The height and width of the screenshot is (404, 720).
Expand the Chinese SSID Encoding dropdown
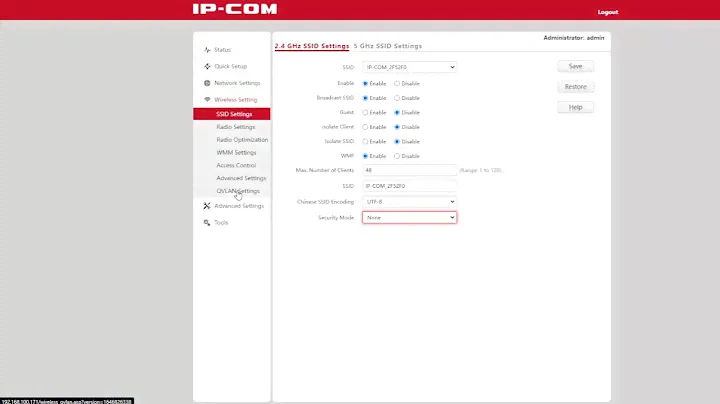[409, 202]
